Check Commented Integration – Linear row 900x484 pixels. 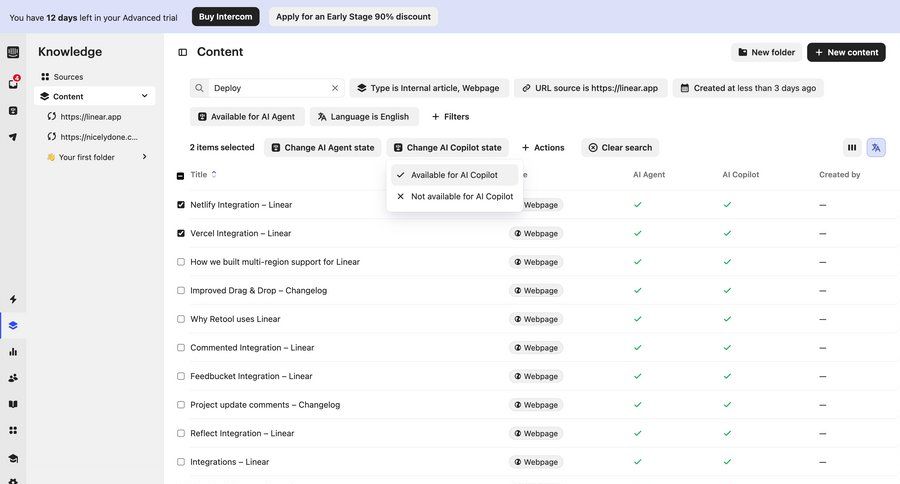tap(181, 347)
